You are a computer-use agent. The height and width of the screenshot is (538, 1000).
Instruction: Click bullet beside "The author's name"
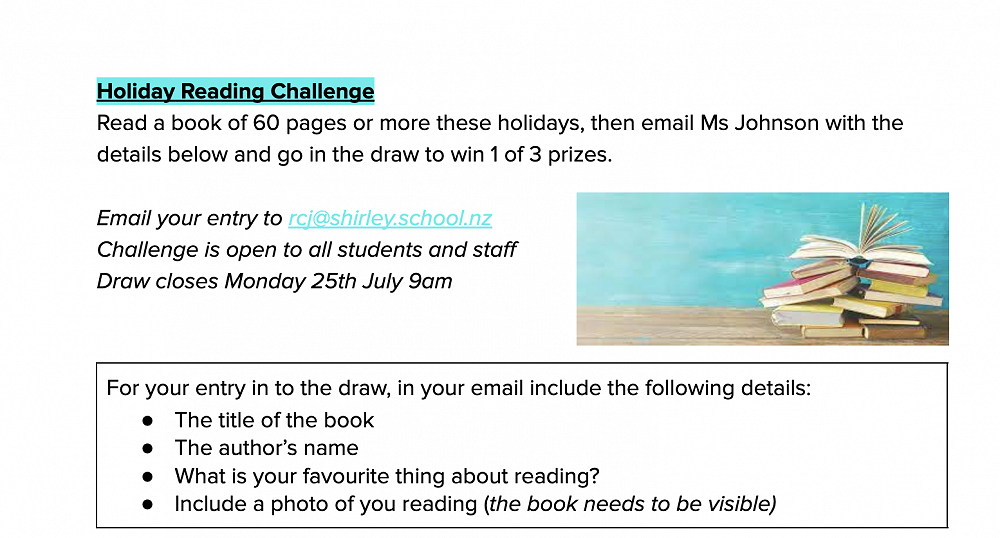coord(148,449)
